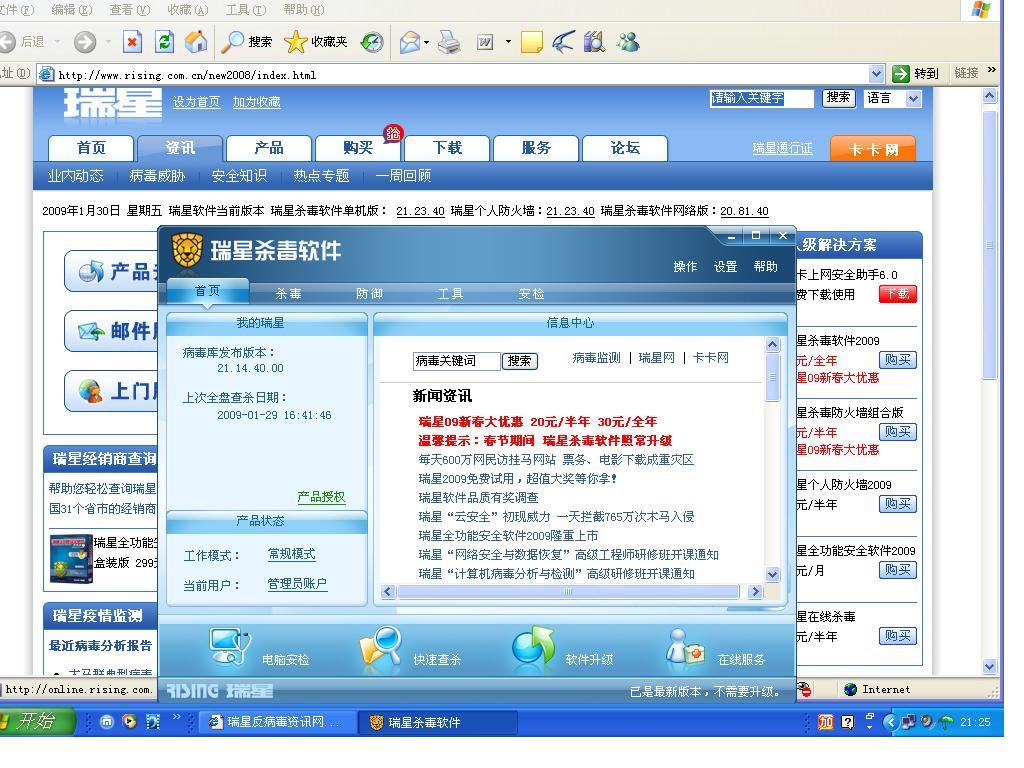Click the Messenger people icon in the toolbar

629,42
